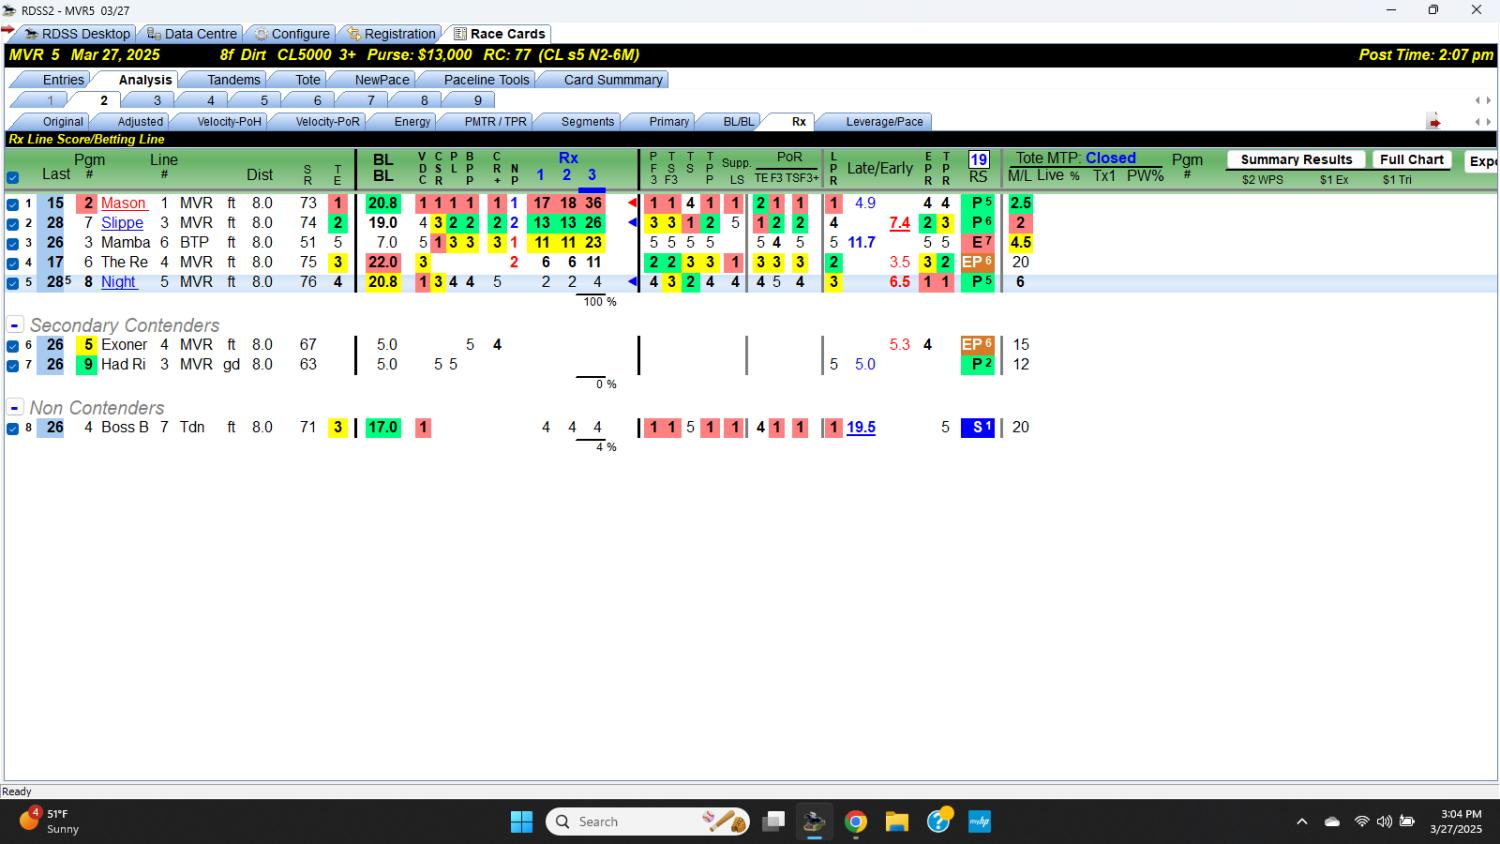Show hidden icons in the system tray
The image size is (1500, 844).
[x=1302, y=822]
